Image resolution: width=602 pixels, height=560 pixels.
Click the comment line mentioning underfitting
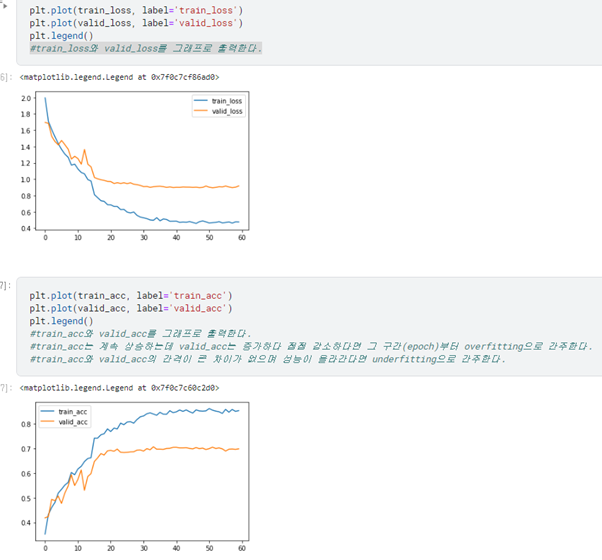(x=268, y=359)
